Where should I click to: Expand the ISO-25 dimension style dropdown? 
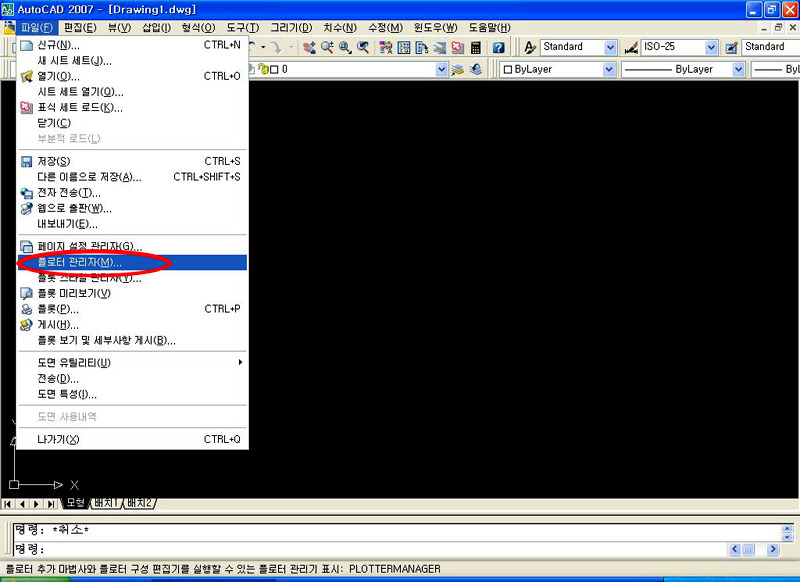tap(711, 47)
